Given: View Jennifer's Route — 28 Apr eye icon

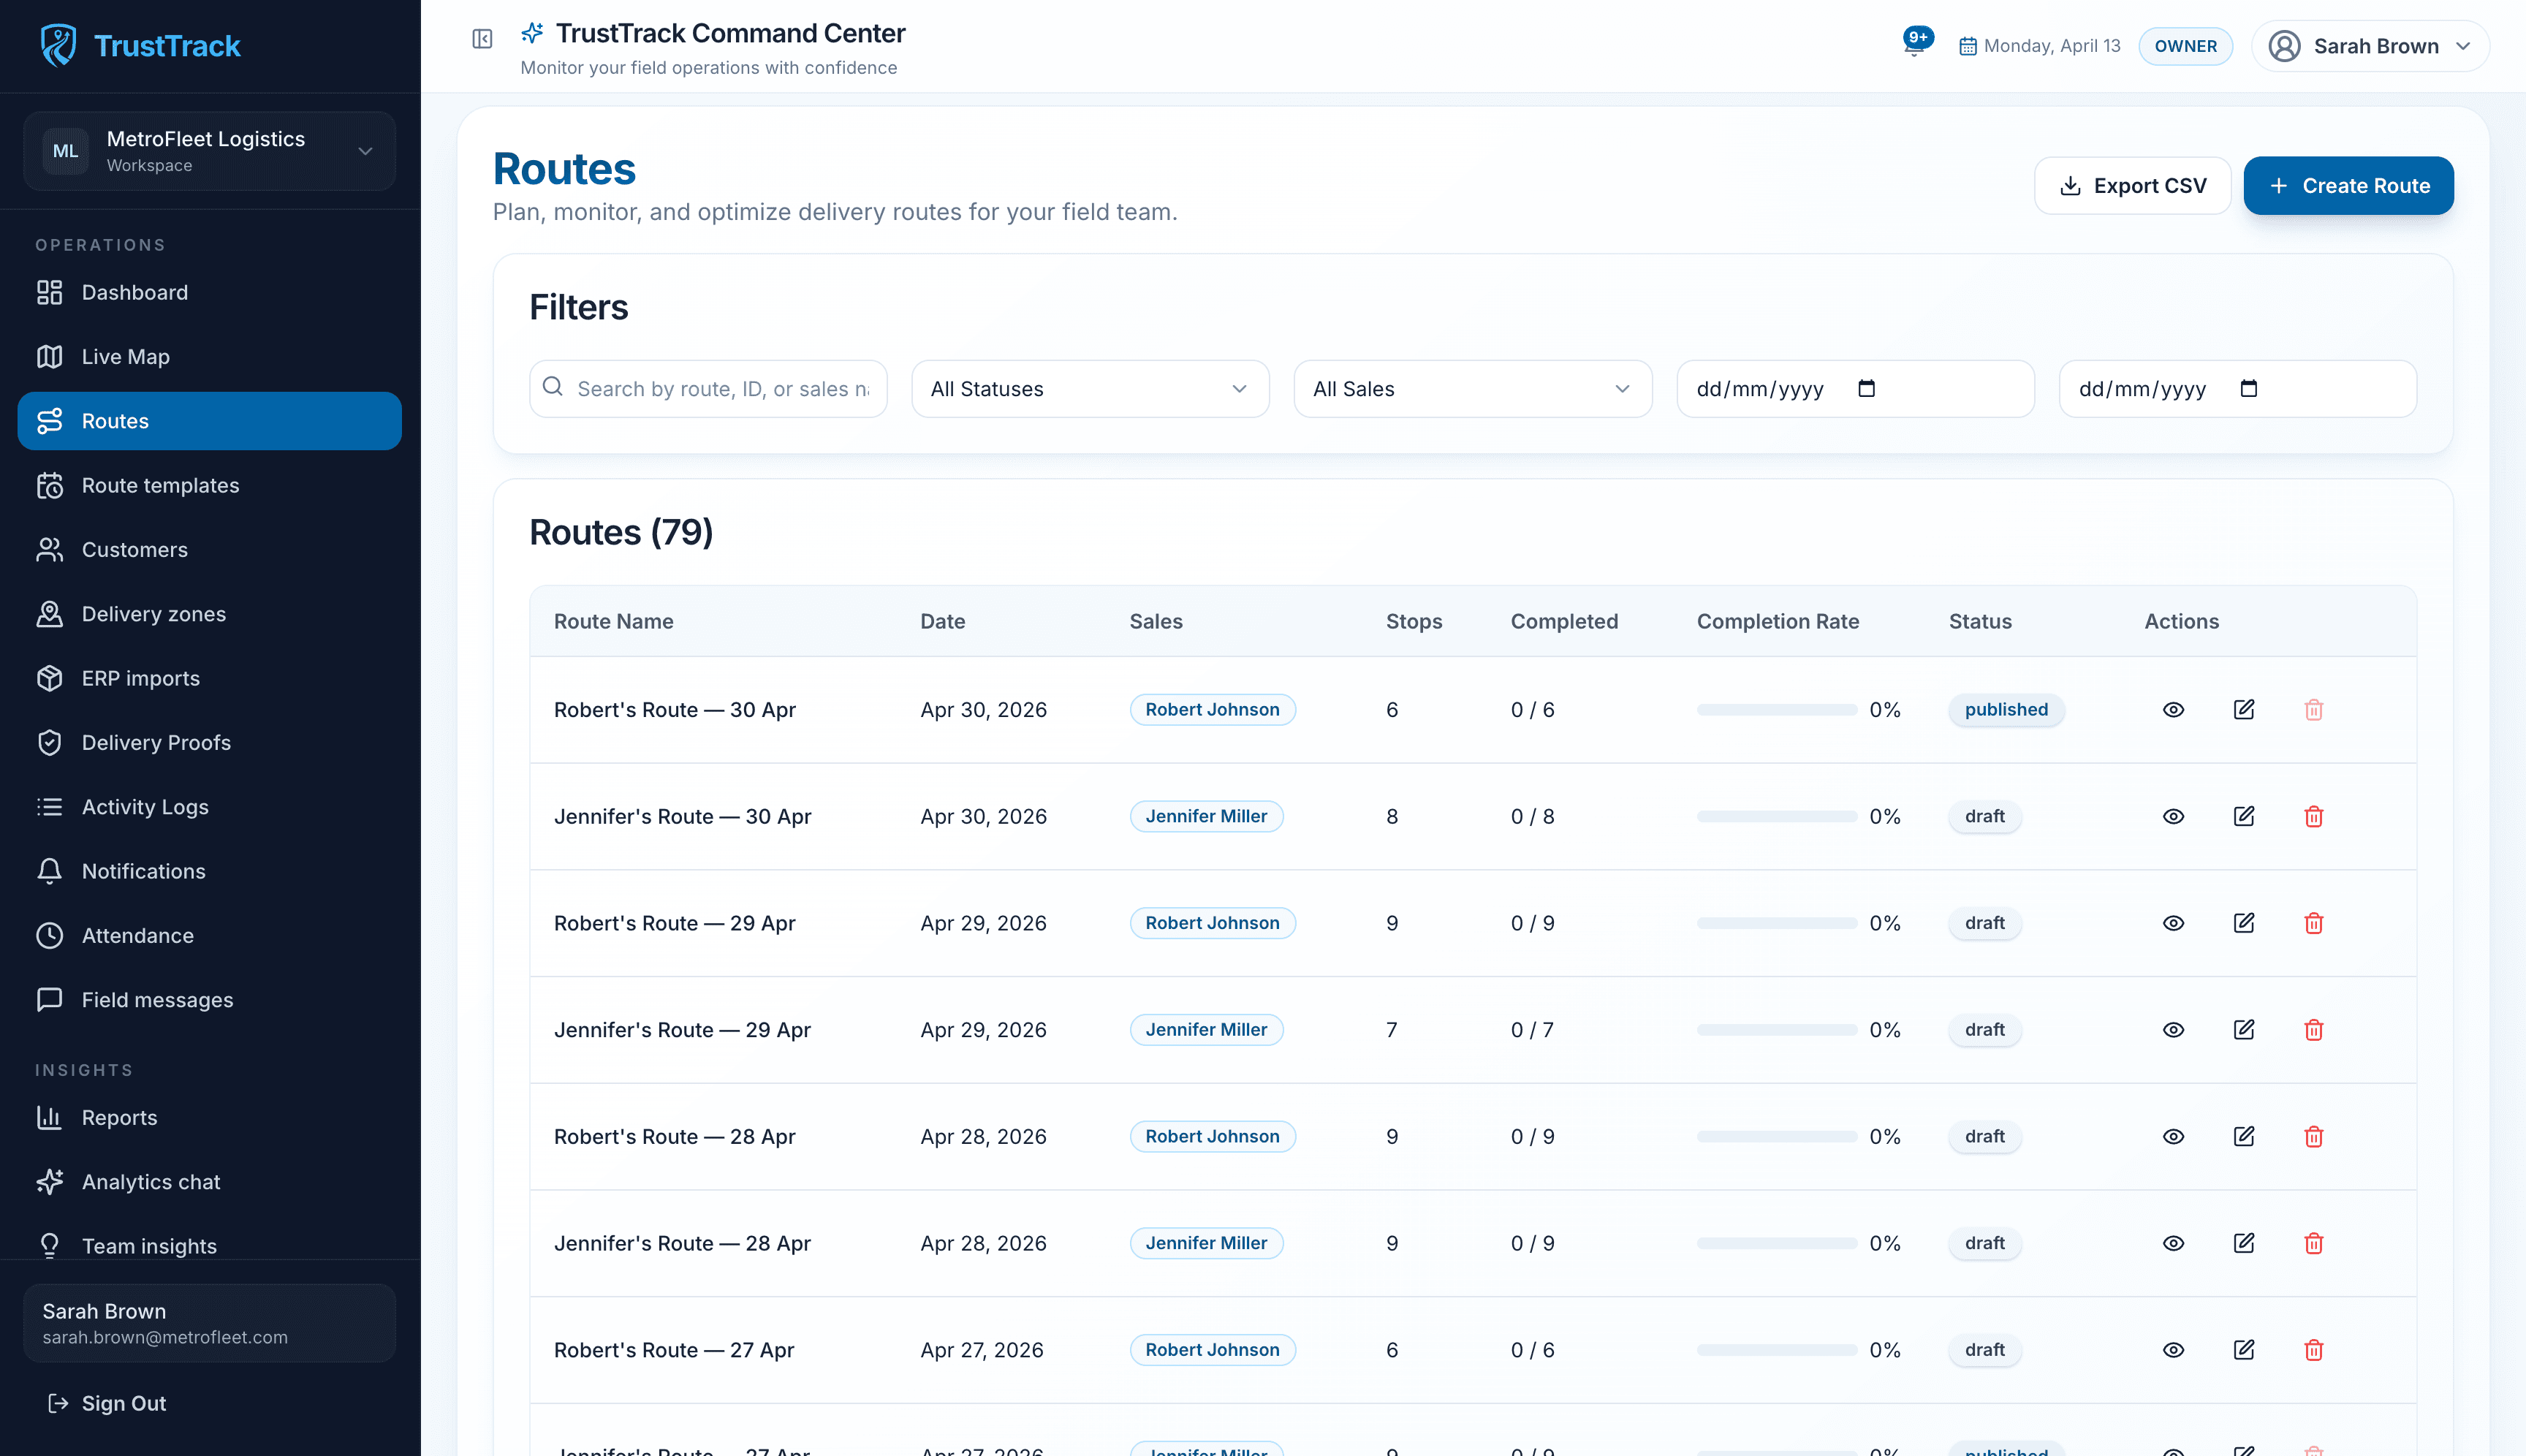Looking at the screenshot, I should (2173, 1243).
